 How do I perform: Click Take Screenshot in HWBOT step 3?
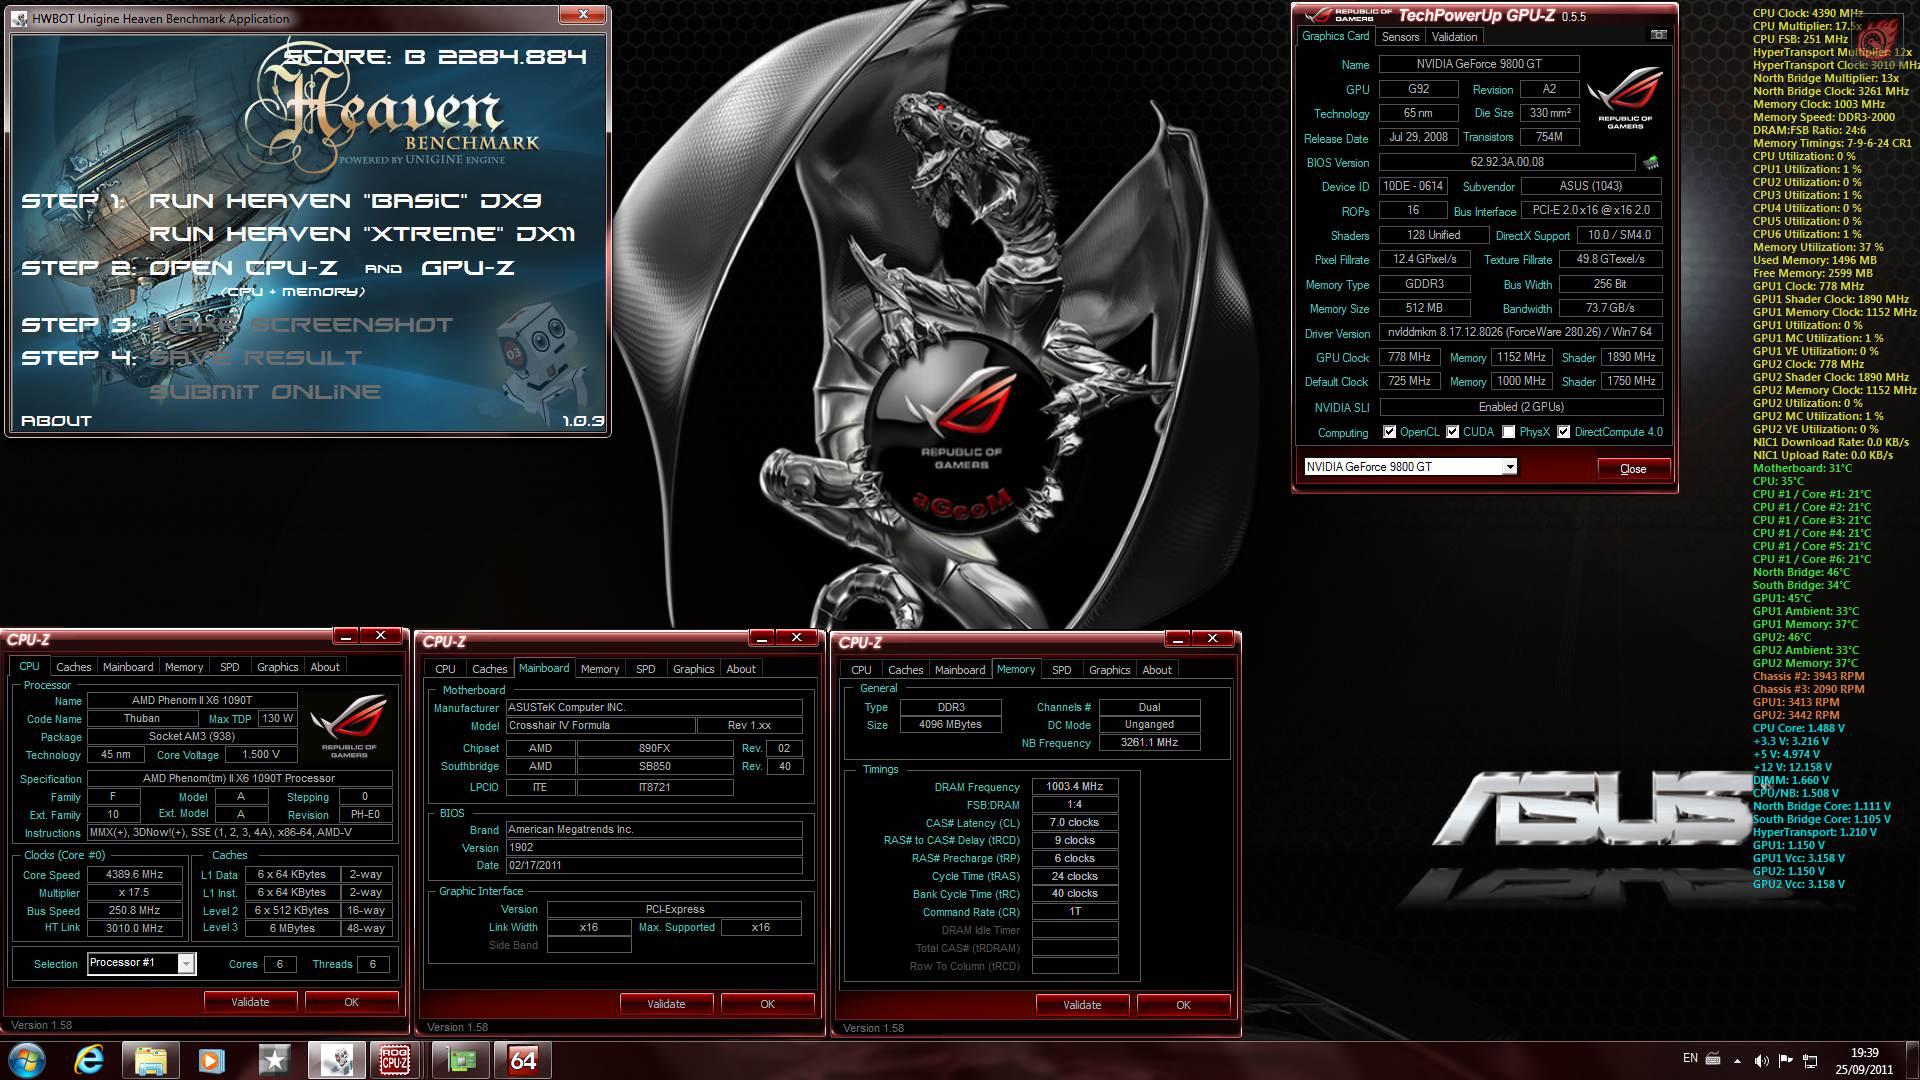click(300, 325)
